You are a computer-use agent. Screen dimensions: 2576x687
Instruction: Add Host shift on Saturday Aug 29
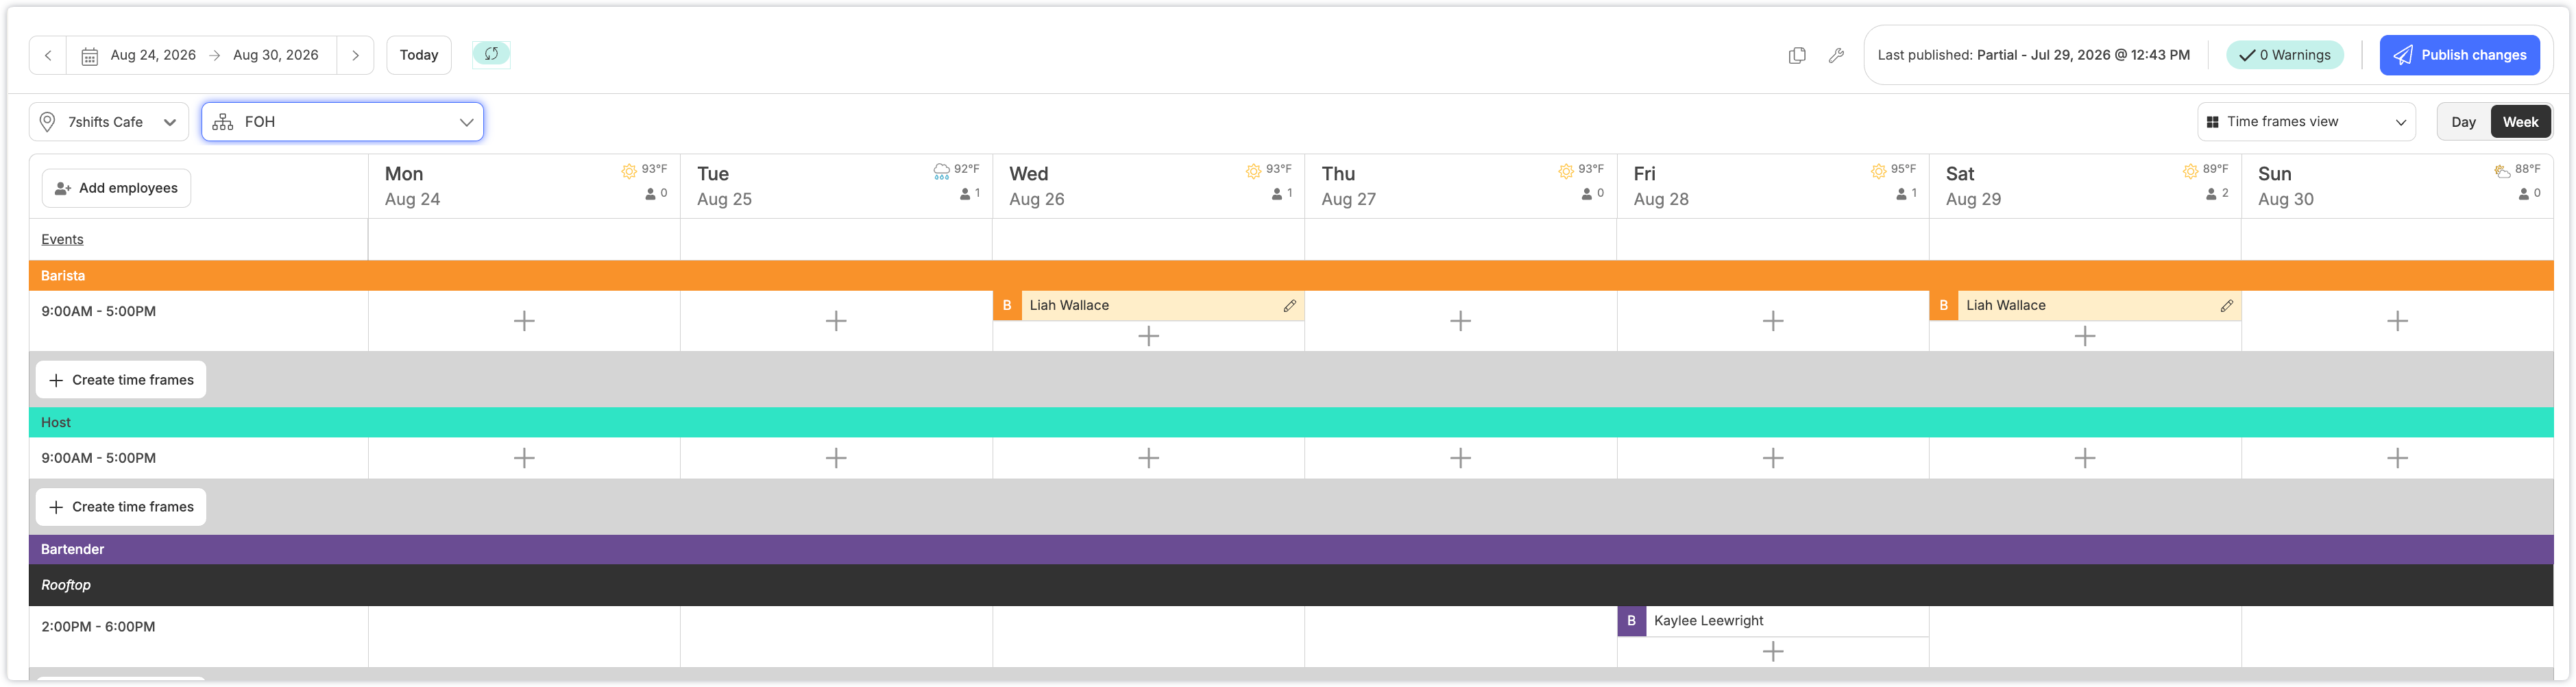click(2085, 458)
